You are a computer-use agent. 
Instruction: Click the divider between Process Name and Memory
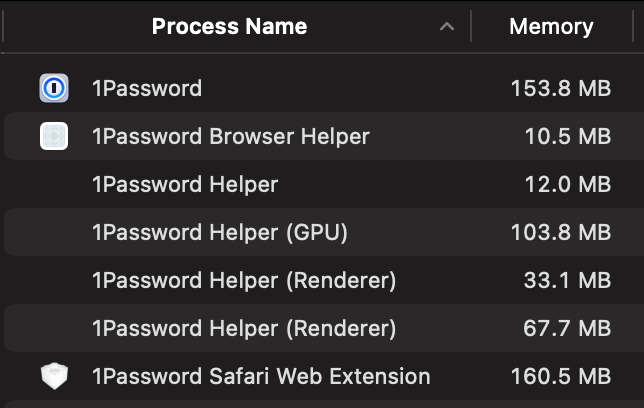click(471, 26)
